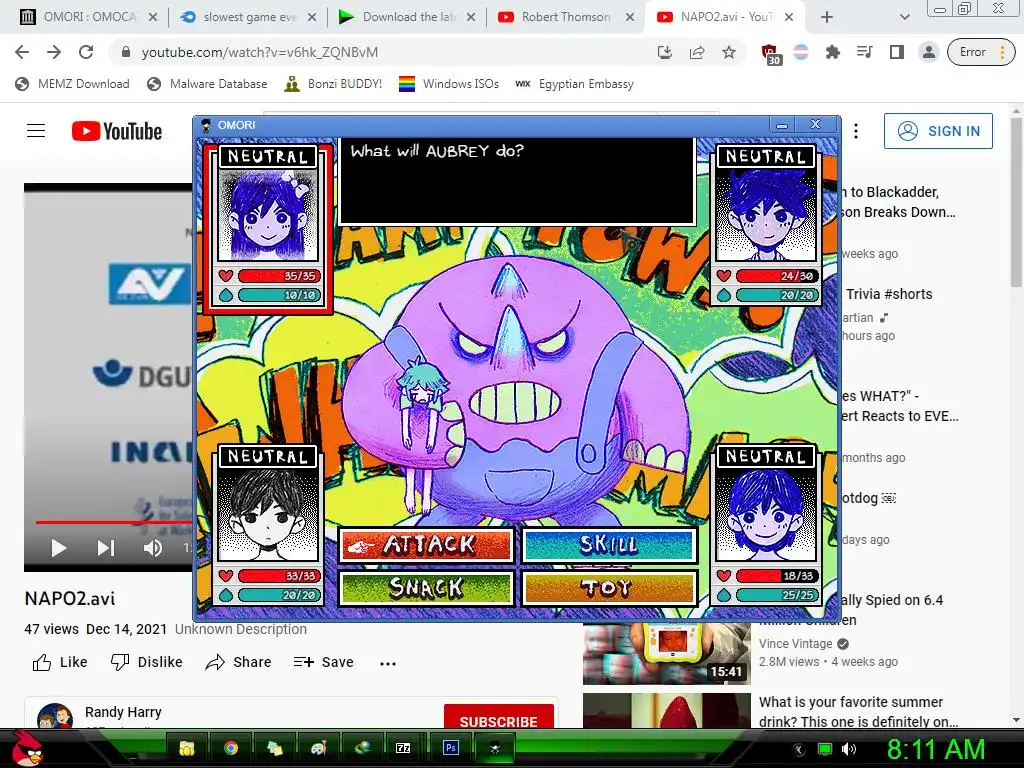Choose ATTACK in the OMORI battle menu
The height and width of the screenshot is (768, 1024).
[x=426, y=545]
